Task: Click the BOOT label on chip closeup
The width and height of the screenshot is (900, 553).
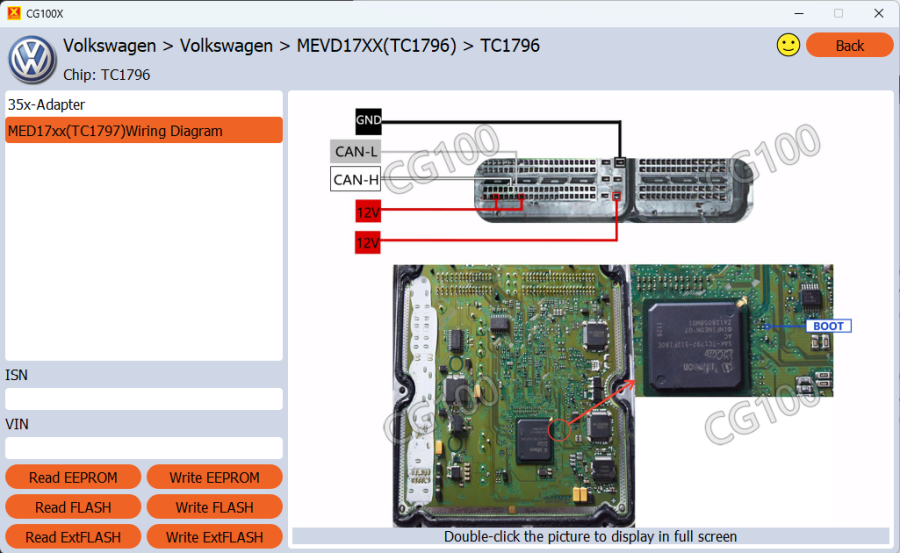Action: tap(828, 326)
